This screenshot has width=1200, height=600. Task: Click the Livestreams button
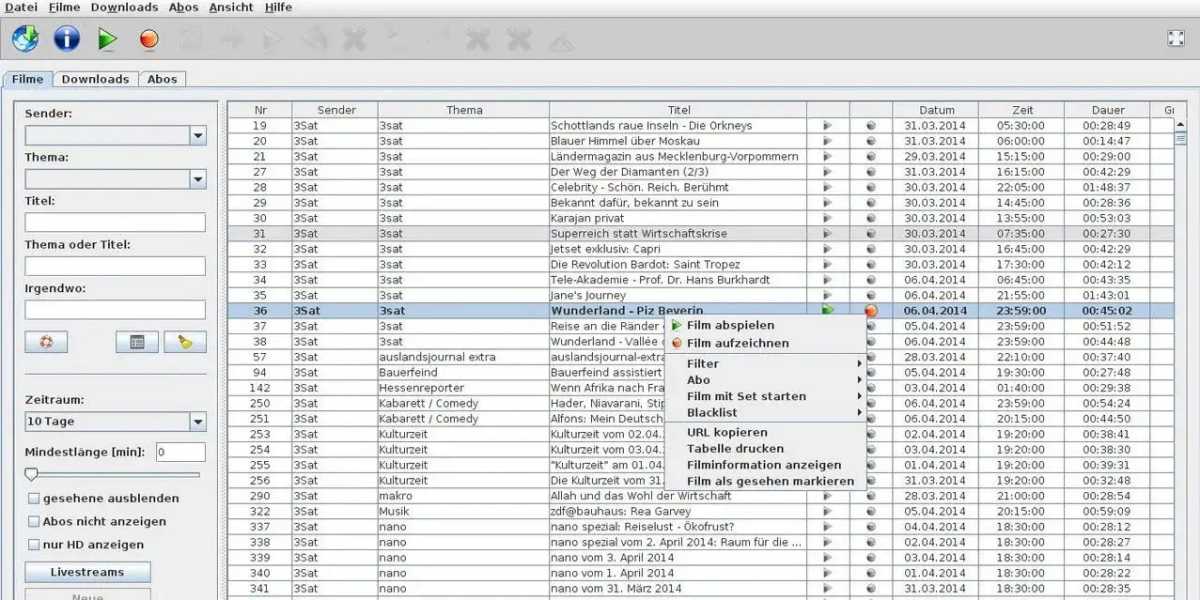click(x=87, y=572)
